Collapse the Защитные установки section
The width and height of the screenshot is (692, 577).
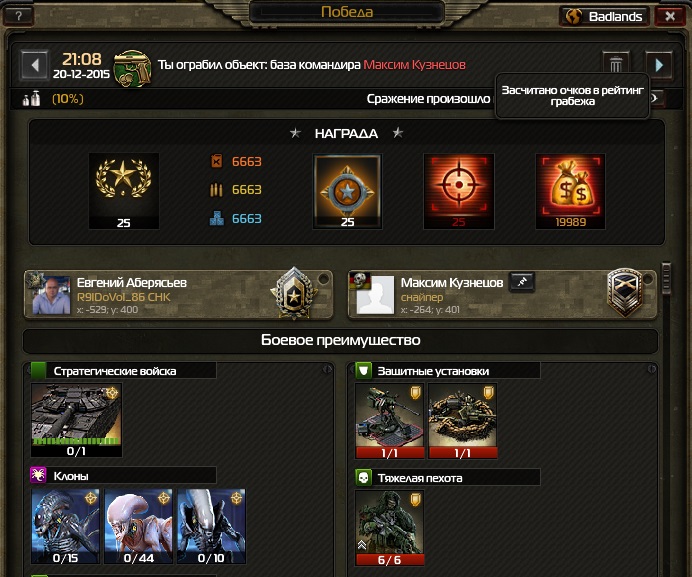tap(651, 369)
